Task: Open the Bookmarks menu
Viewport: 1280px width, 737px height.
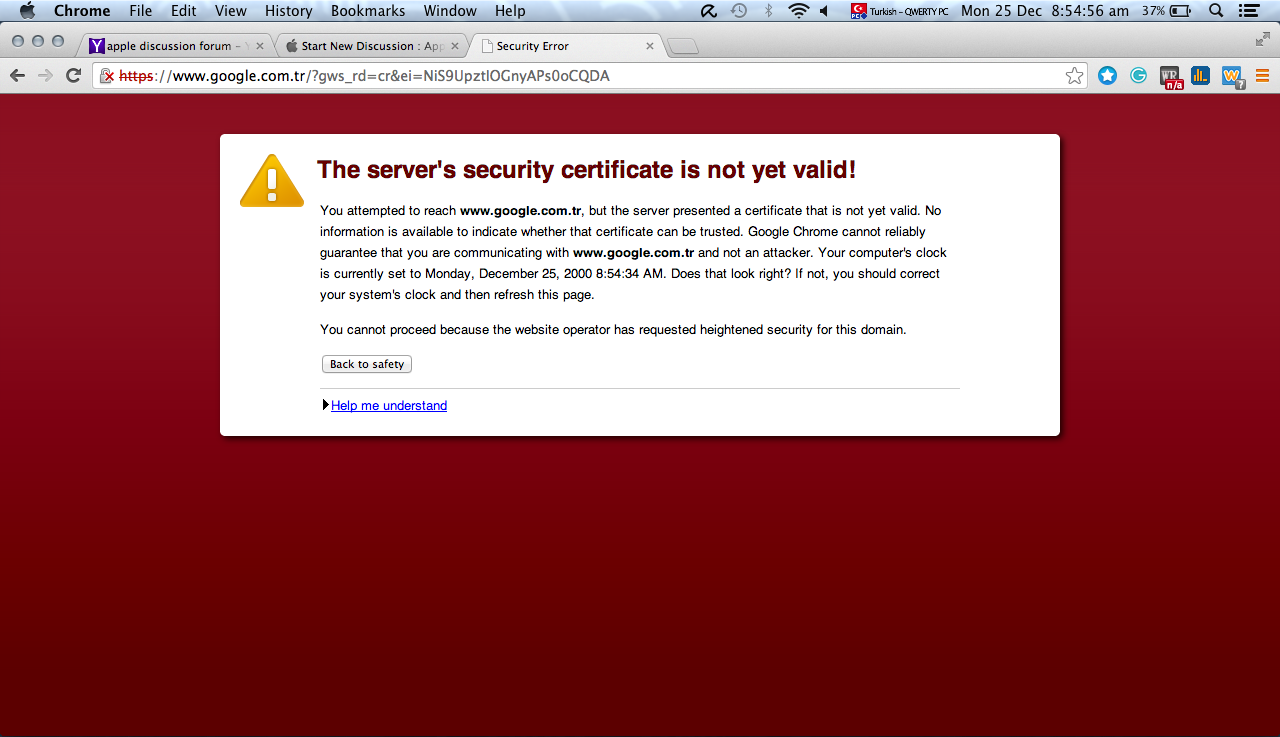Action: [368, 11]
